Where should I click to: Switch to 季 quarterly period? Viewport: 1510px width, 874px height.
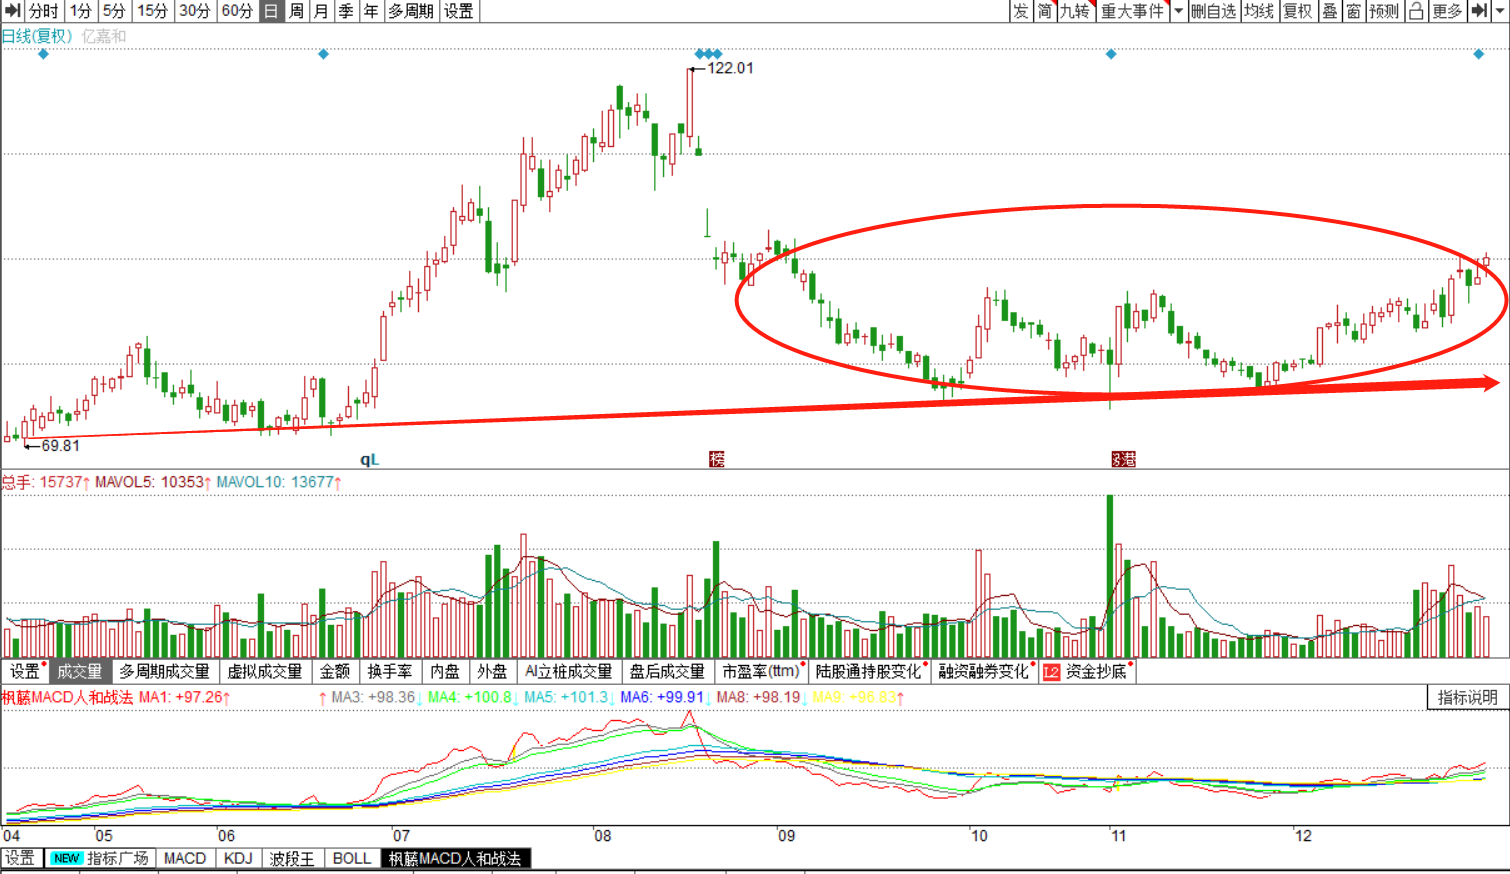pyautogui.click(x=346, y=11)
